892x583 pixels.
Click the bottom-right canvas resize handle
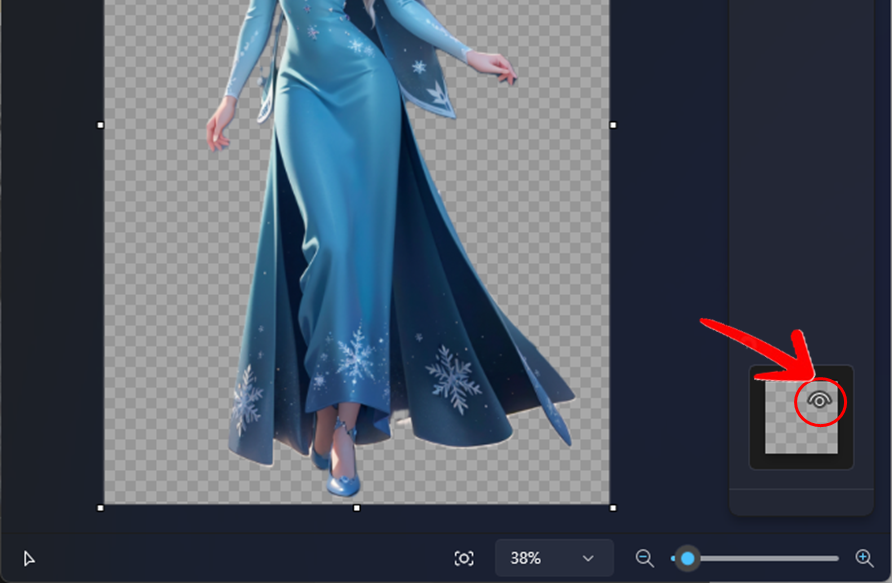613,508
